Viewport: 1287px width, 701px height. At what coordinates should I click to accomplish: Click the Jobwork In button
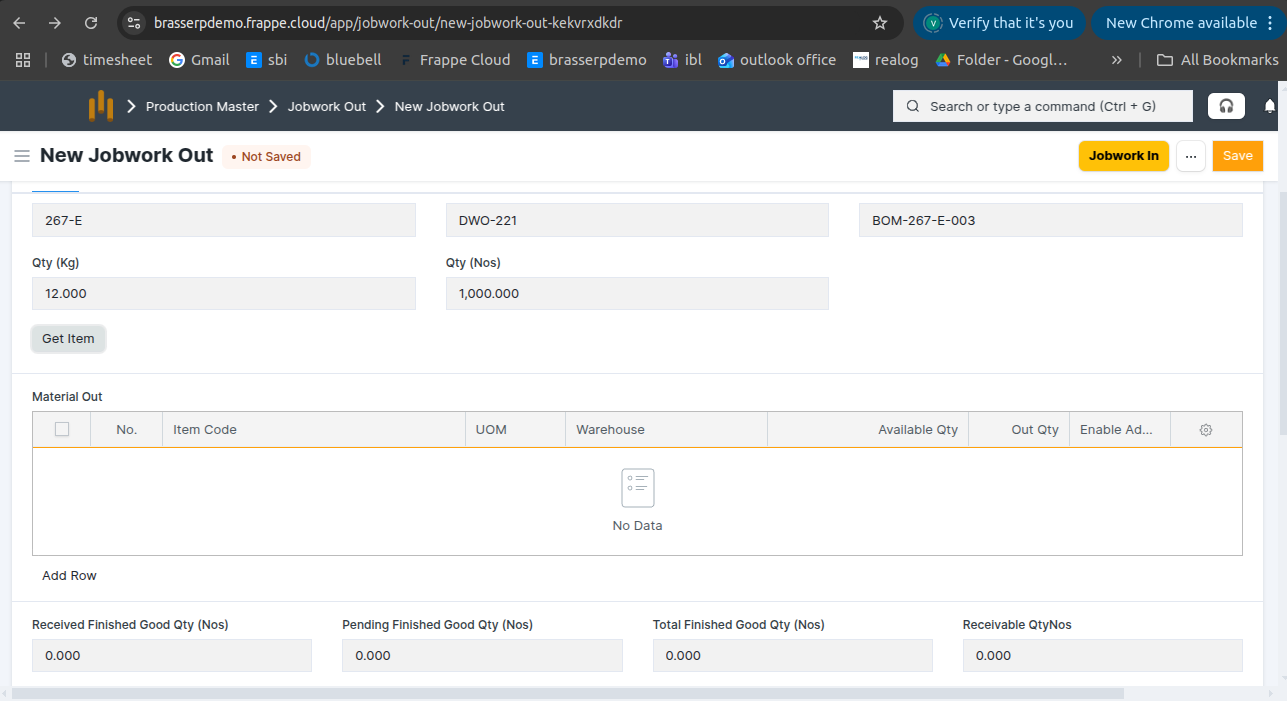[x=1123, y=156]
